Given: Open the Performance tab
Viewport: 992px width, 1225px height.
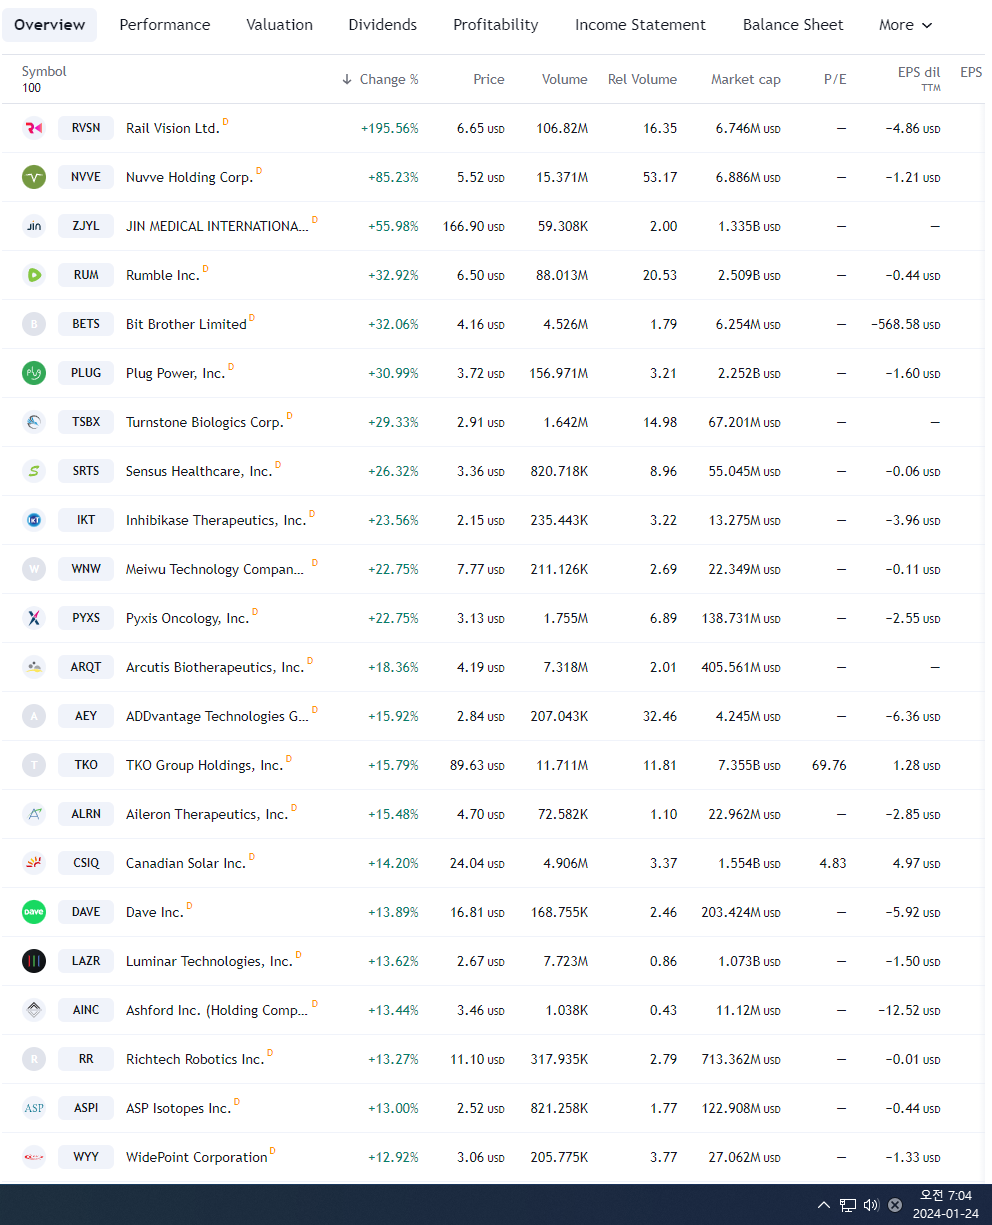Looking at the screenshot, I should [x=165, y=25].
